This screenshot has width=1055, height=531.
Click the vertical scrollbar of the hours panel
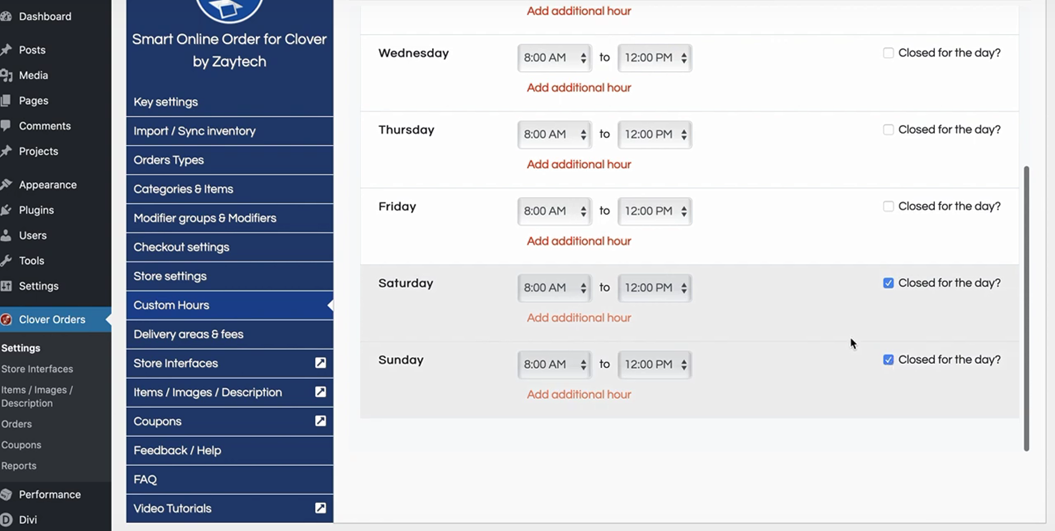1026,308
